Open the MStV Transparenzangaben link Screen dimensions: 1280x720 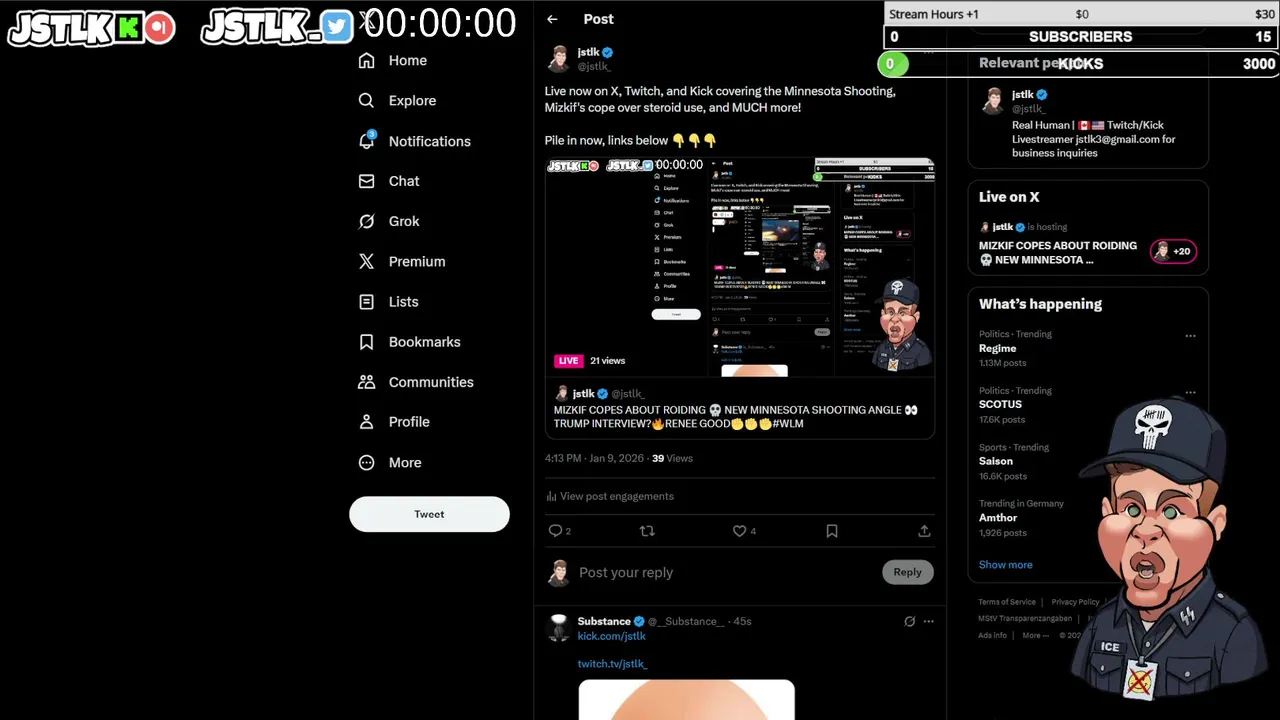click(1025, 619)
